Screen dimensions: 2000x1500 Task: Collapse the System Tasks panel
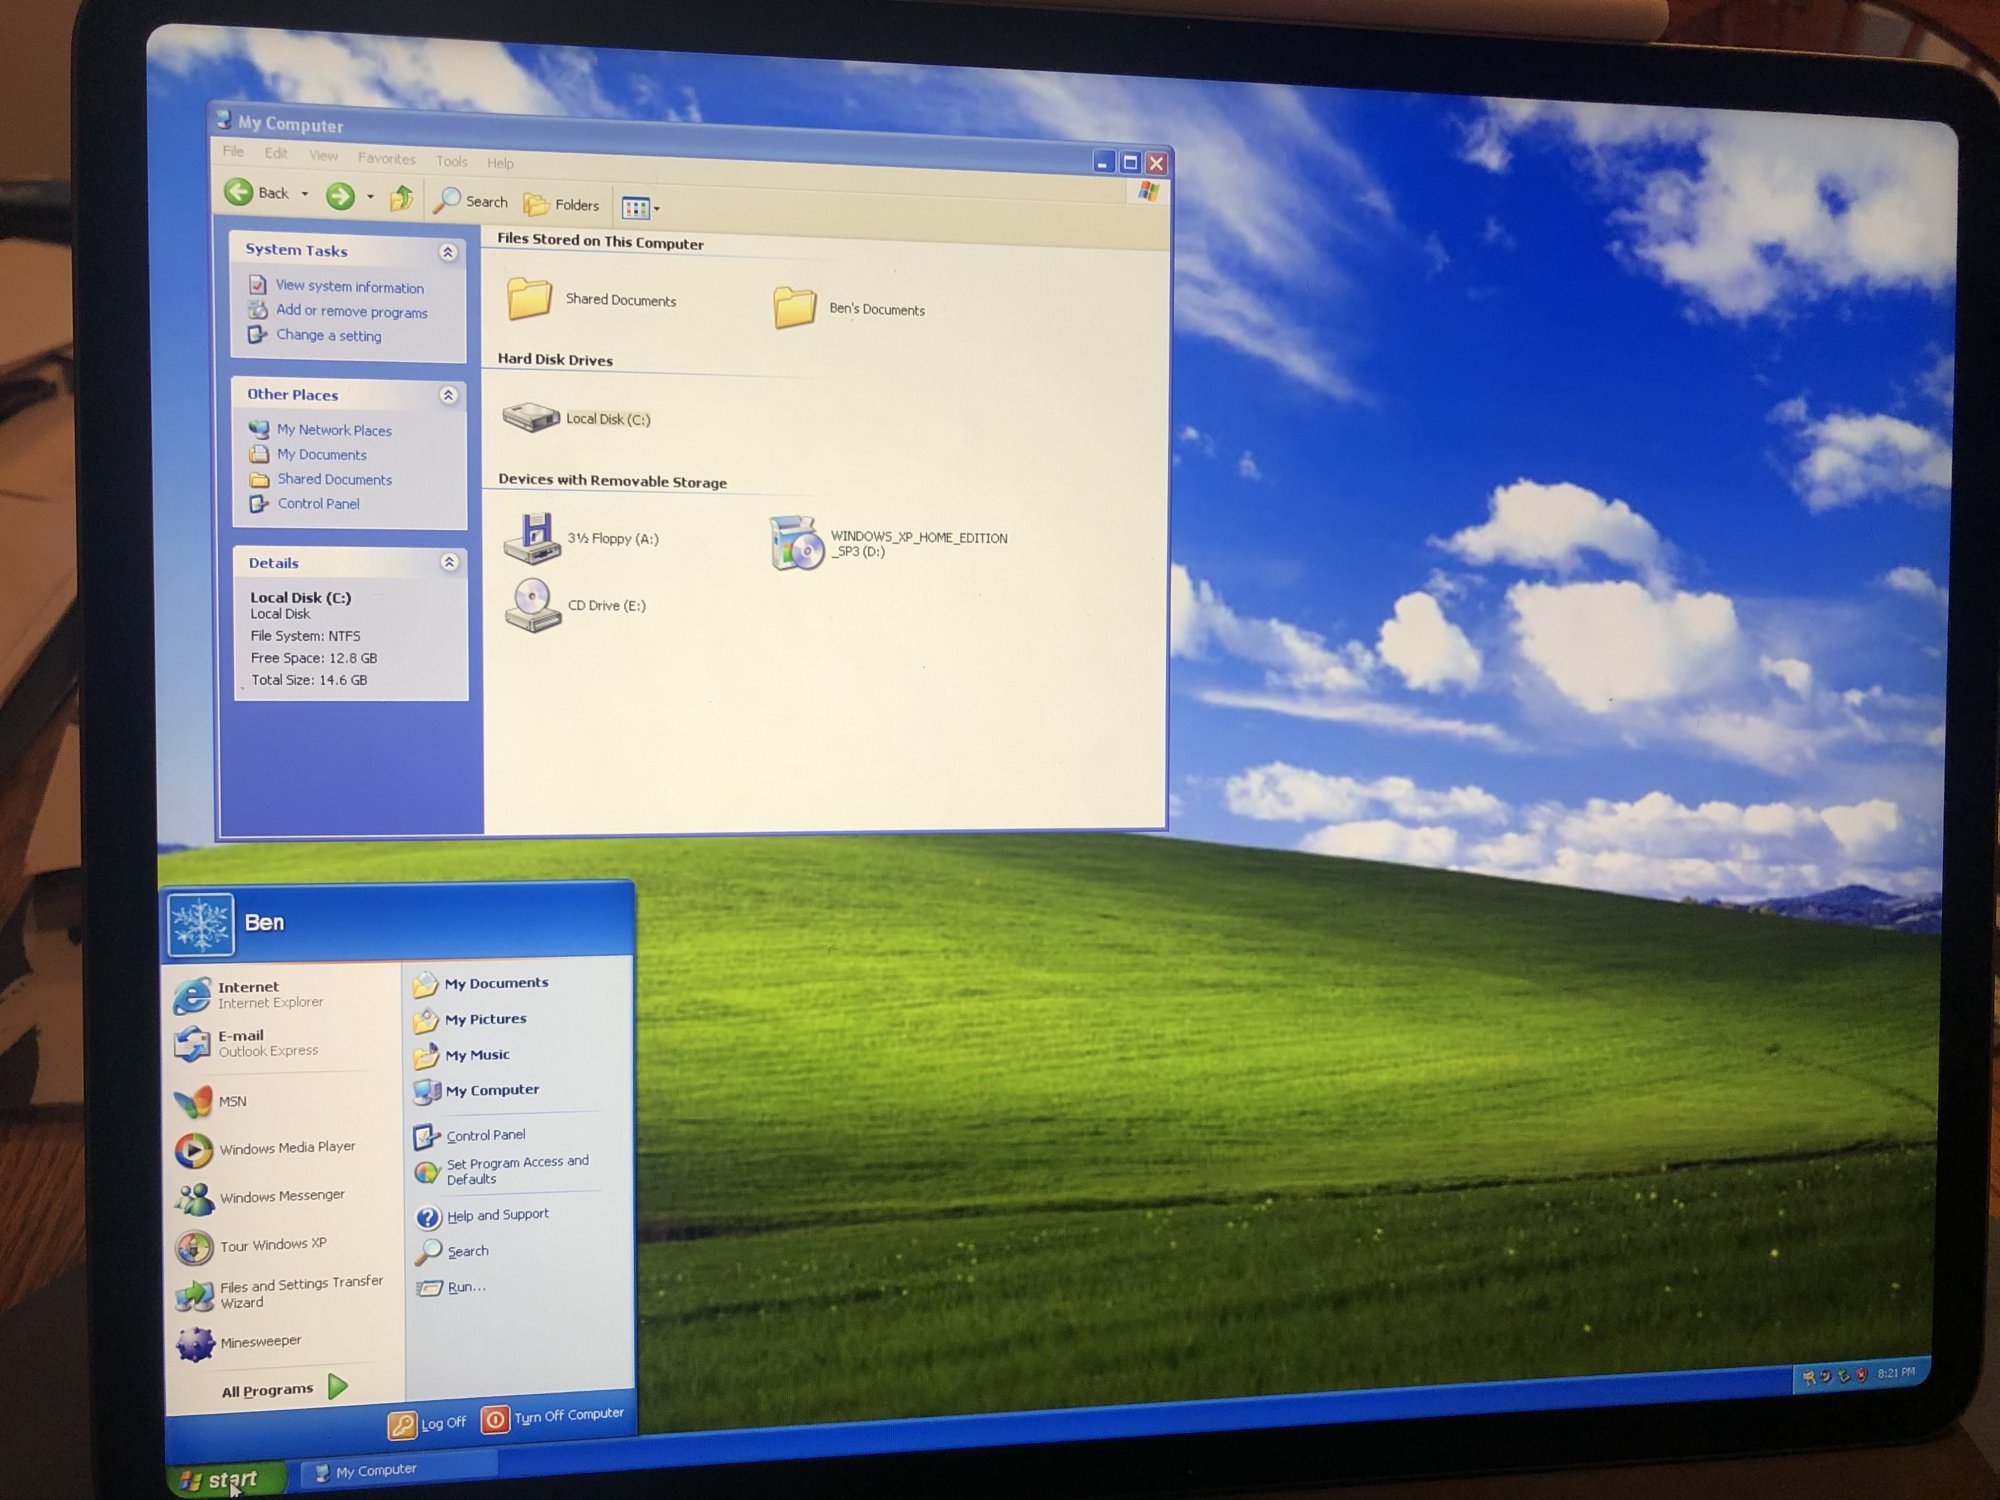coord(448,252)
